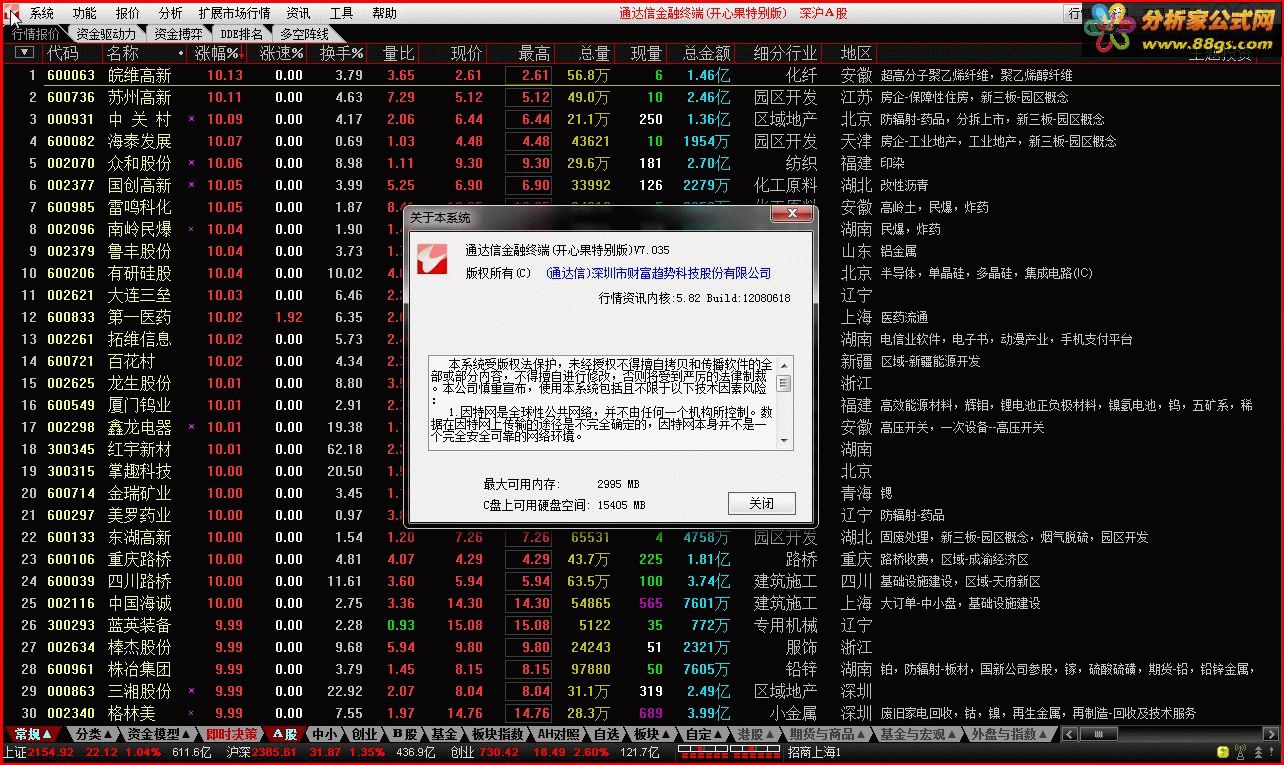Close the 关于本系统 dialog with the X button
The height and width of the screenshot is (765, 1284).
click(x=792, y=215)
